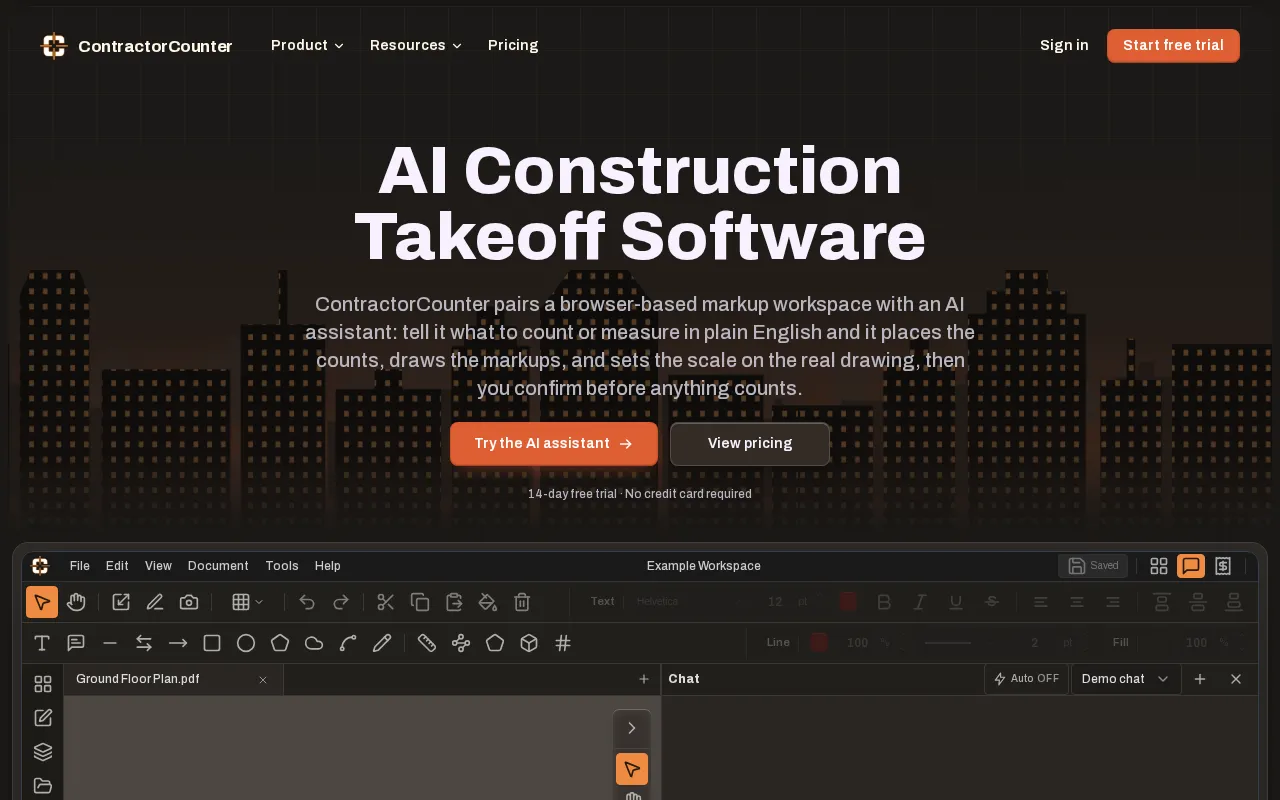Click View pricing button

(750, 443)
